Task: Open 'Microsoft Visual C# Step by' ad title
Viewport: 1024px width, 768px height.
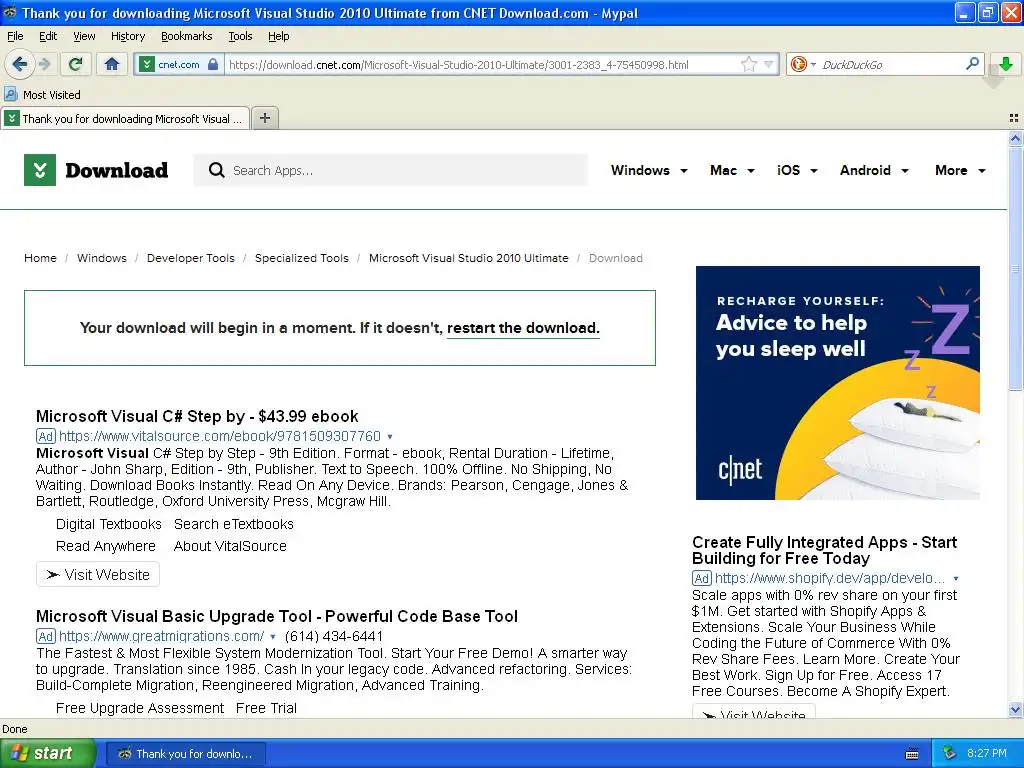Action: 197,416
